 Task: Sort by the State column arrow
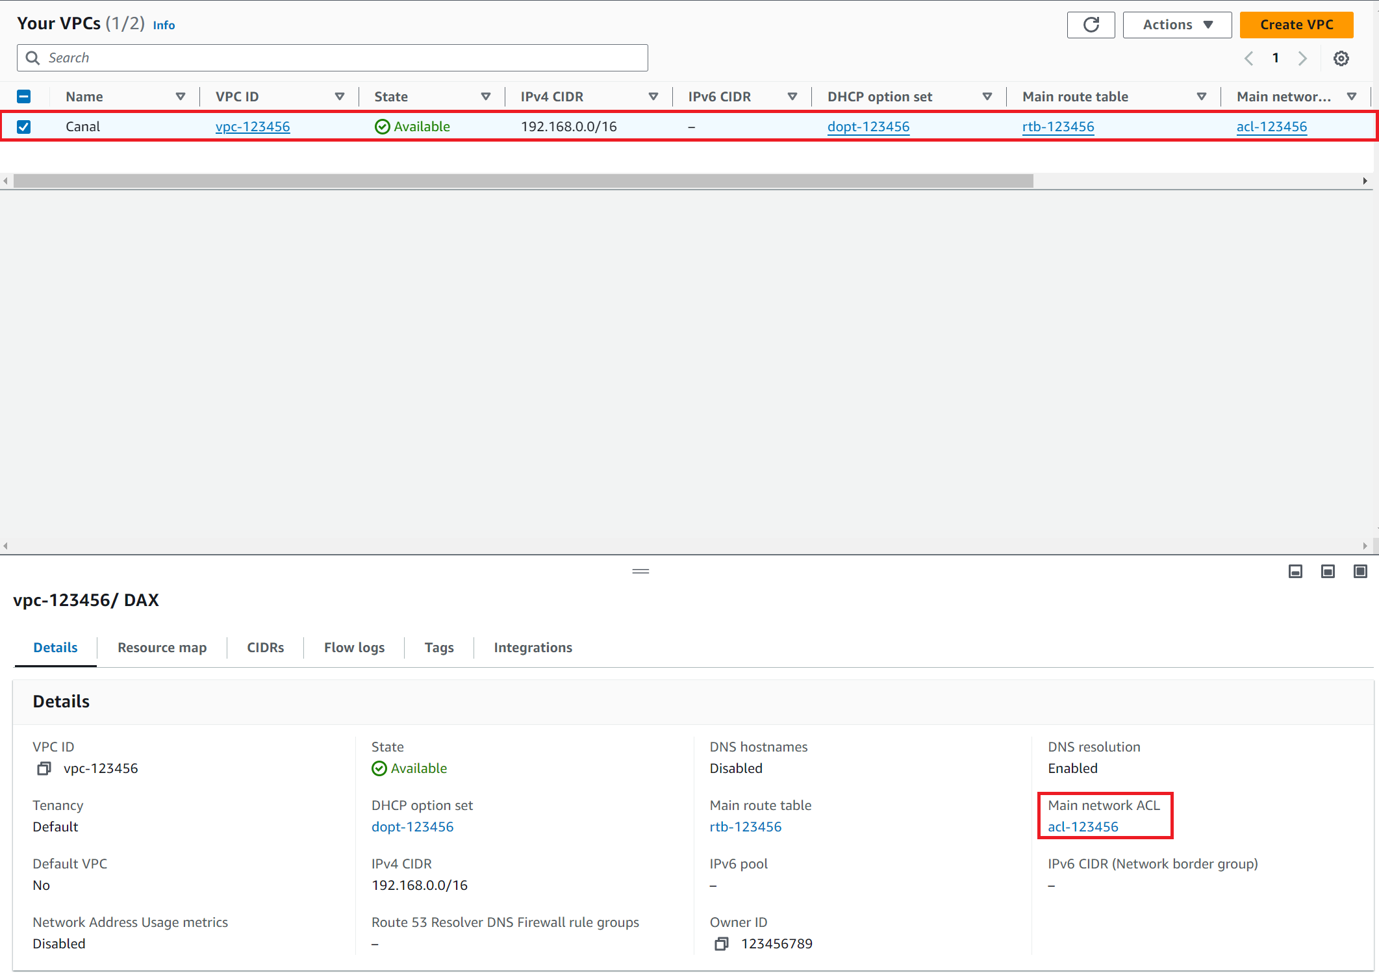click(x=485, y=97)
